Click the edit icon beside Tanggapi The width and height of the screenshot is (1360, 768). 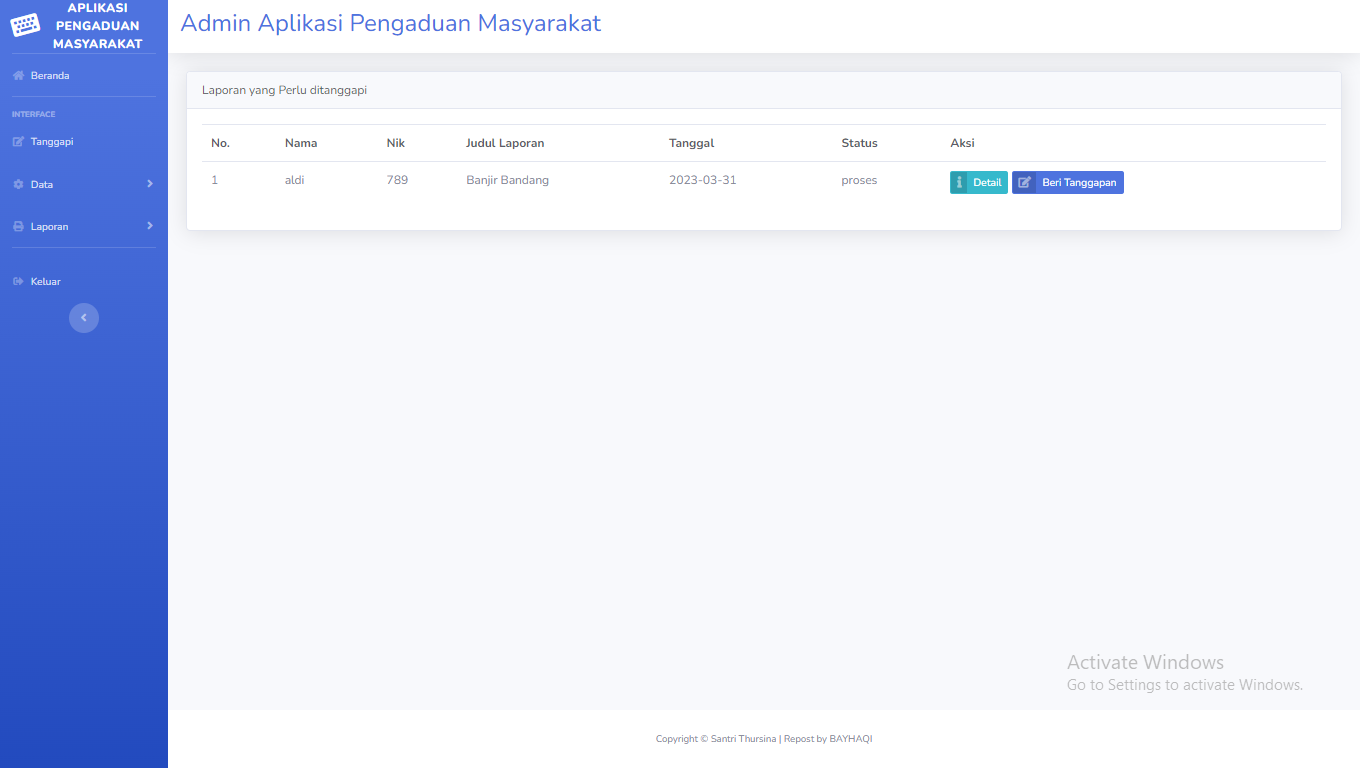18,142
